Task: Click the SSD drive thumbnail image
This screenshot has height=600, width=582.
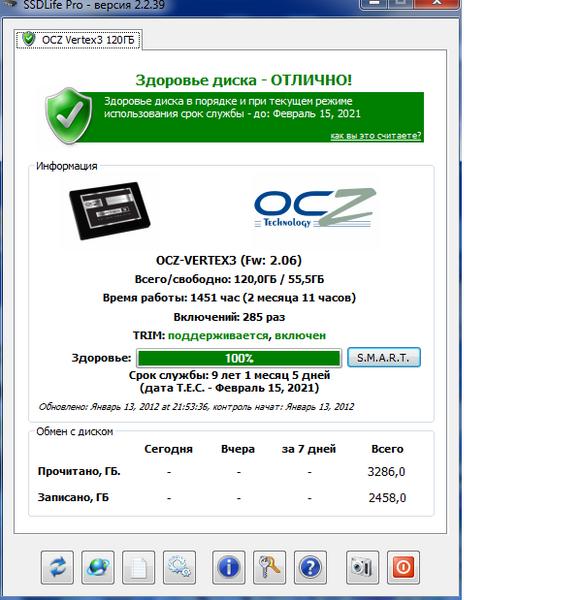Action: (x=110, y=211)
